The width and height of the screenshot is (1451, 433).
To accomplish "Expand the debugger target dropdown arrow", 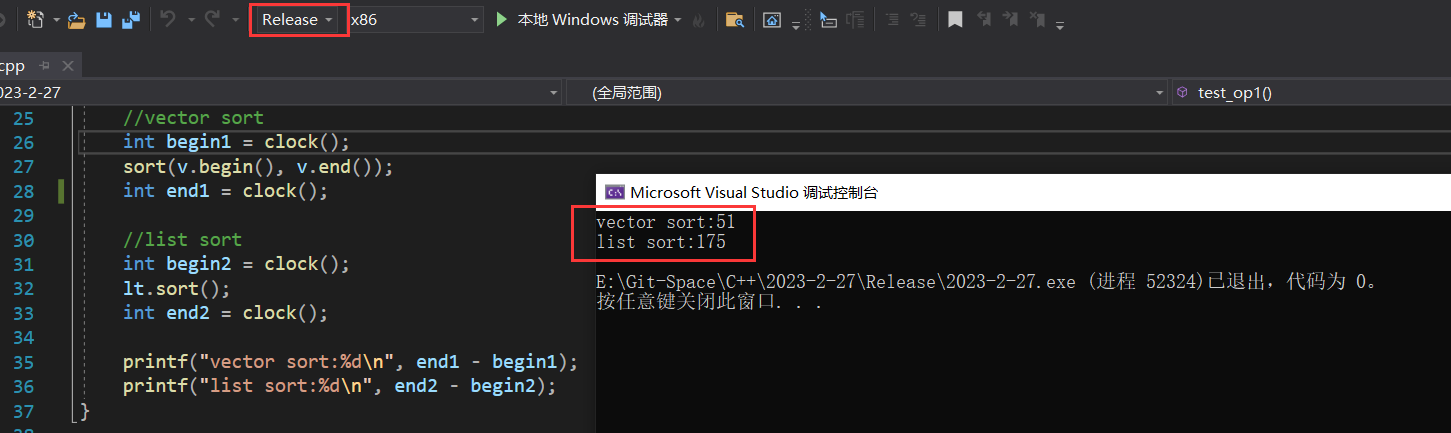I will [678, 20].
